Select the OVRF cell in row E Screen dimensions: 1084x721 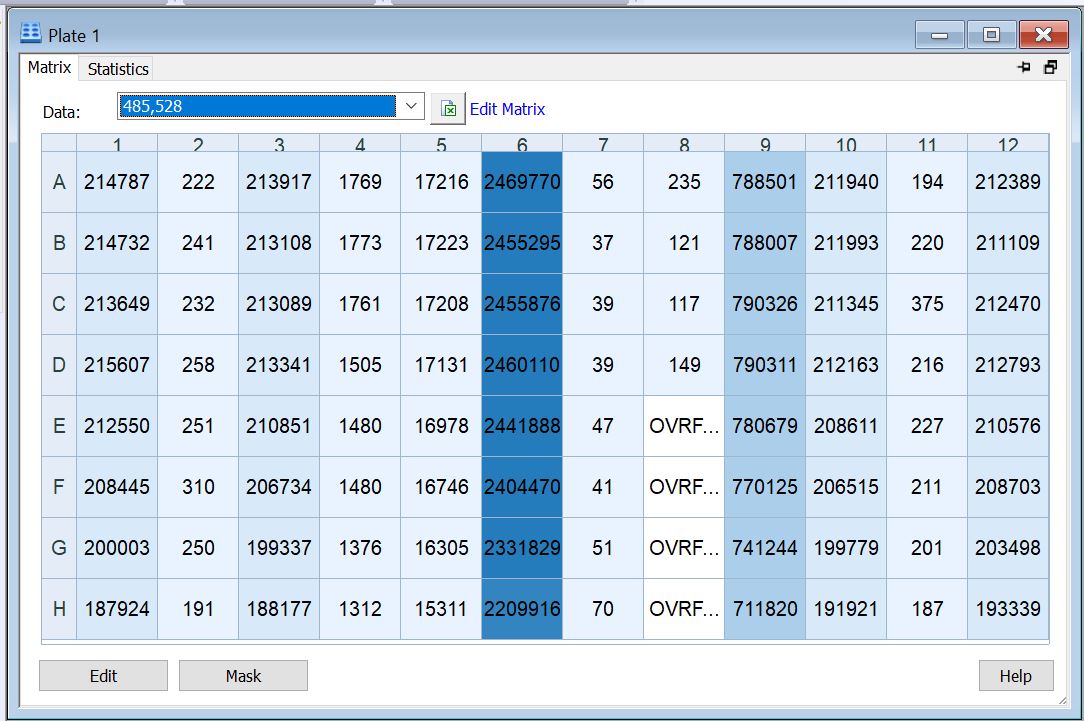click(684, 426)
